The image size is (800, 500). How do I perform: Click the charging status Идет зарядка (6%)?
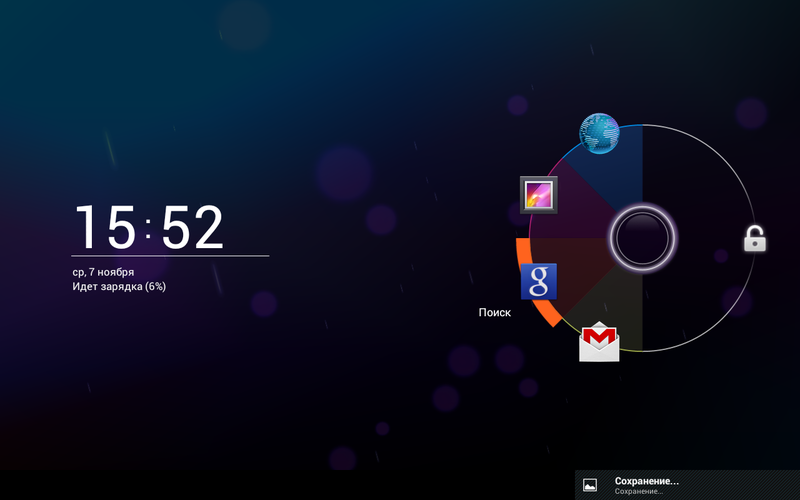coord(119,287)
